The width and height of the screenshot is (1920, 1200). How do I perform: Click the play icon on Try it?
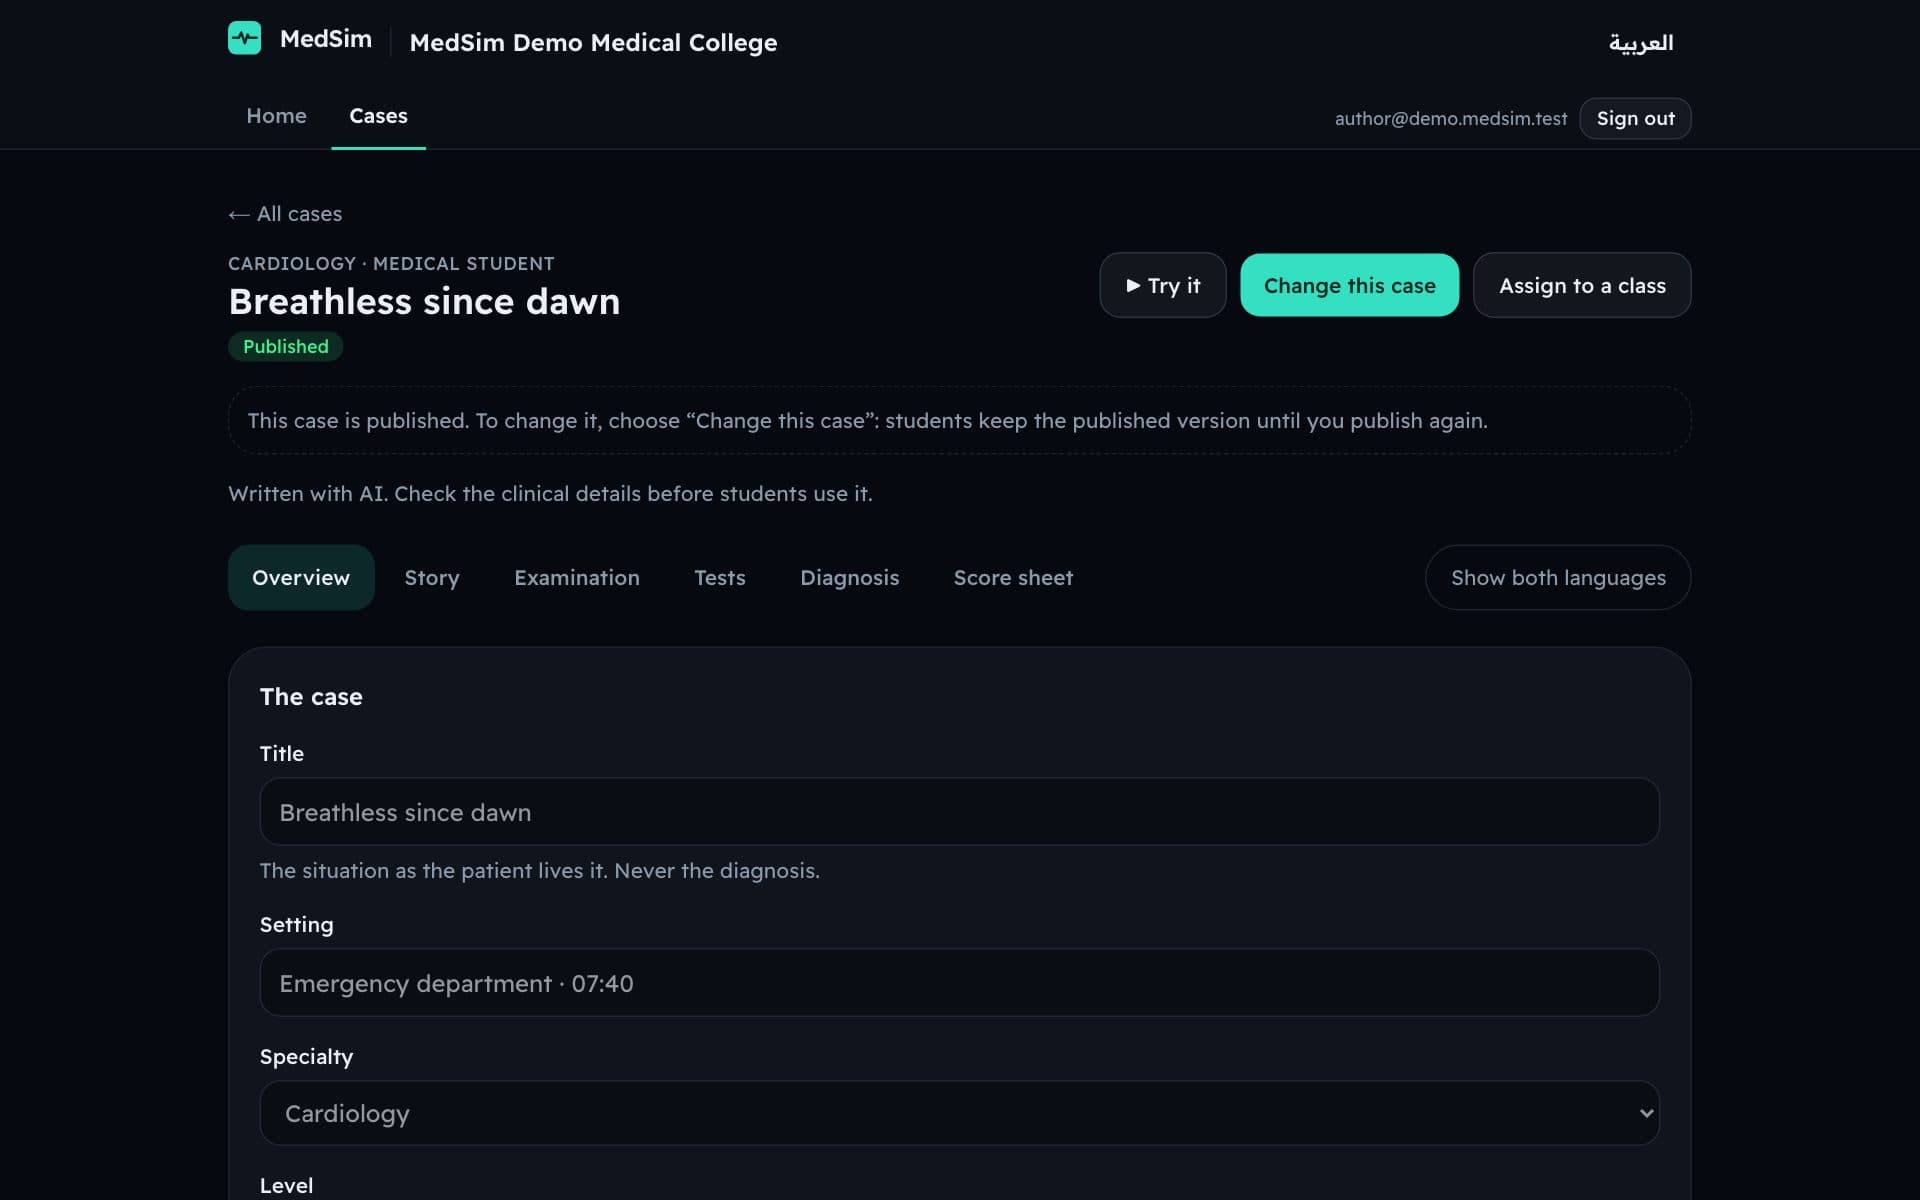click(x=1133, y=286)
